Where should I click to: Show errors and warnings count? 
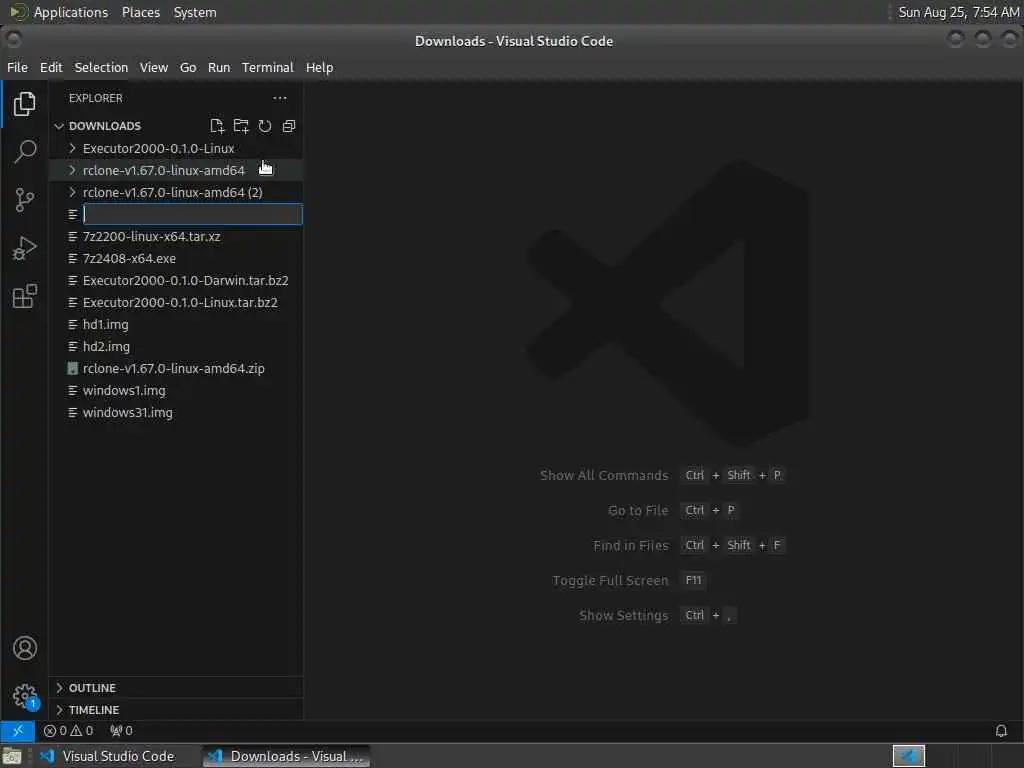[x=69, y=730]
